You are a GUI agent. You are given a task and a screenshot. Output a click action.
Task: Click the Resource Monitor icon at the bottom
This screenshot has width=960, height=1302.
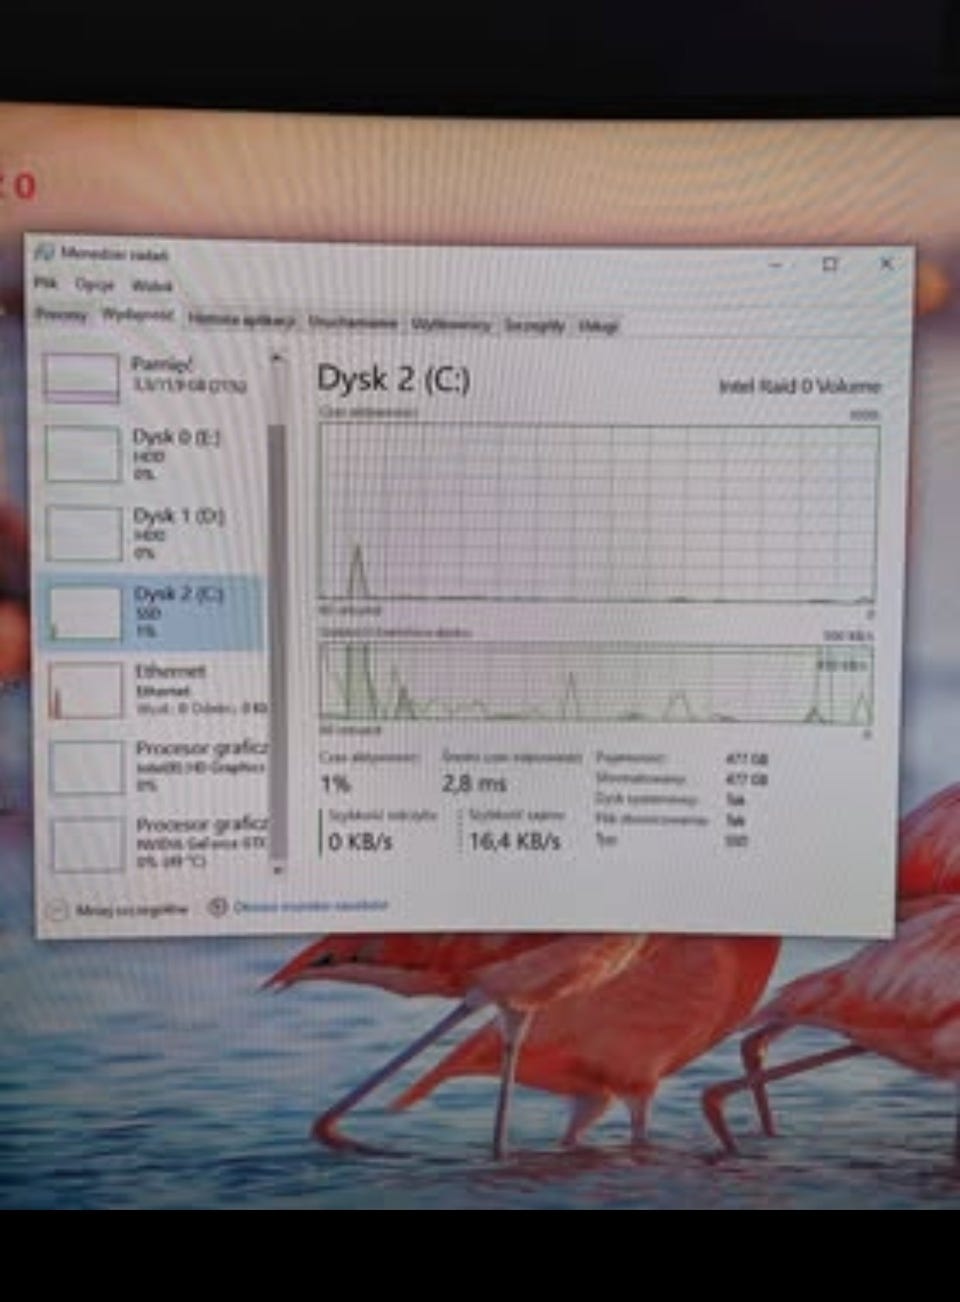217,906
